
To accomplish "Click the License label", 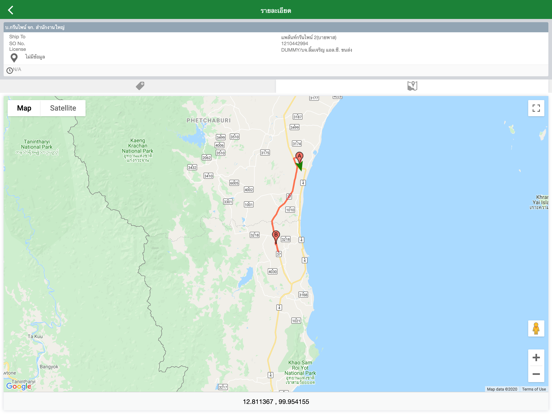I will [x=17, y=49].
